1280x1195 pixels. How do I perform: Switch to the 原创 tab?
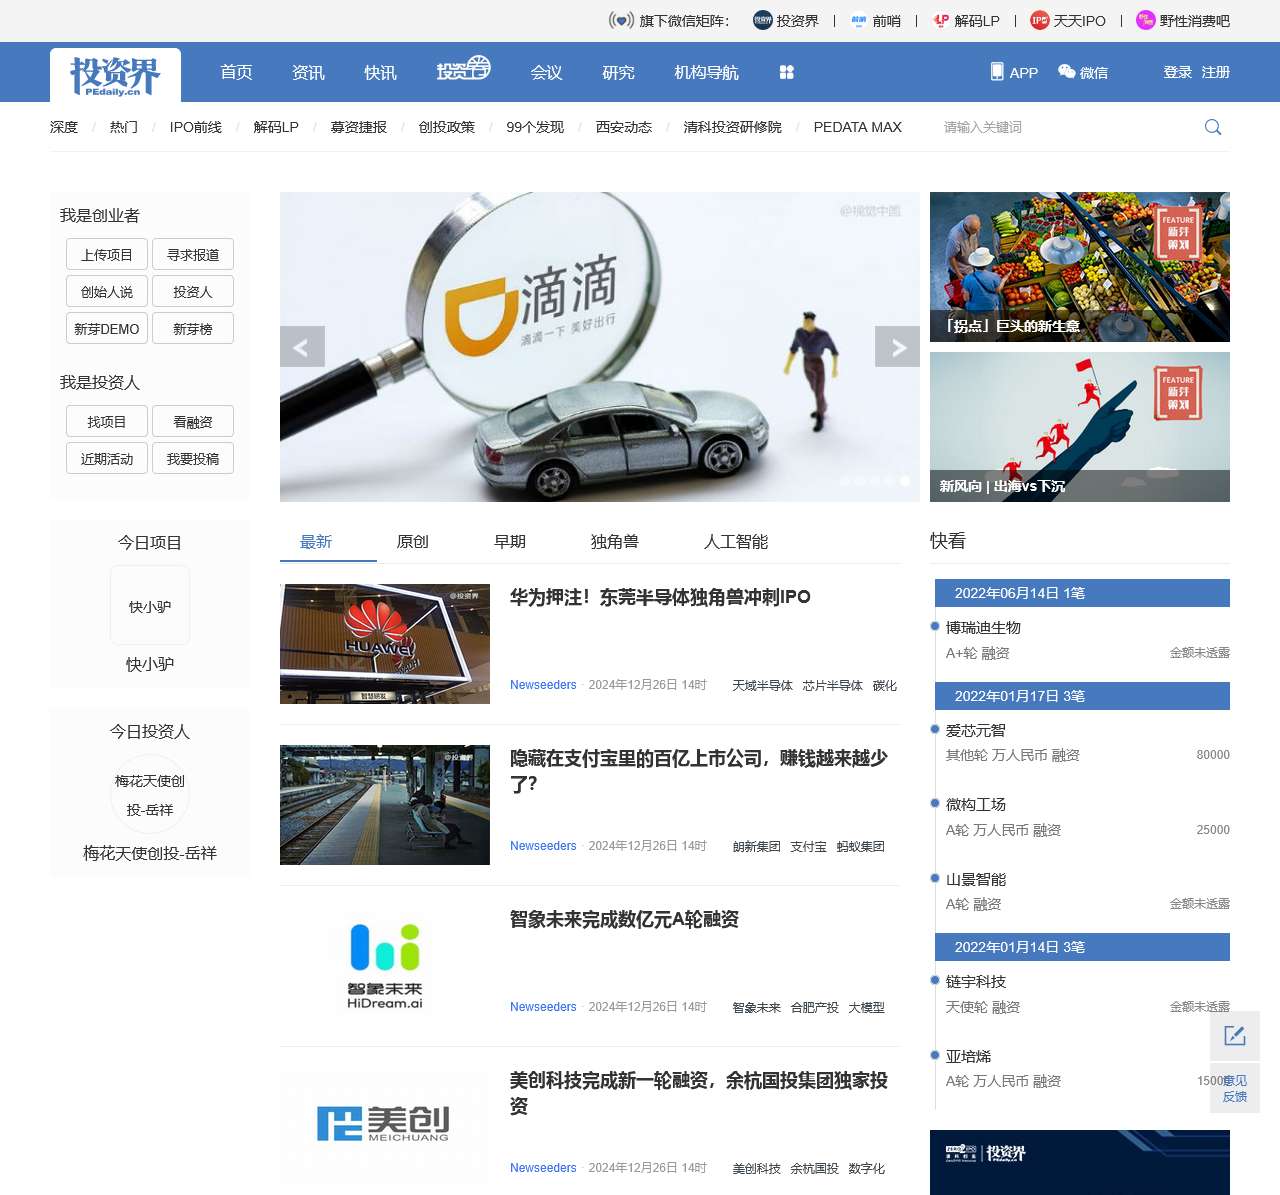(x=412, y=541)
